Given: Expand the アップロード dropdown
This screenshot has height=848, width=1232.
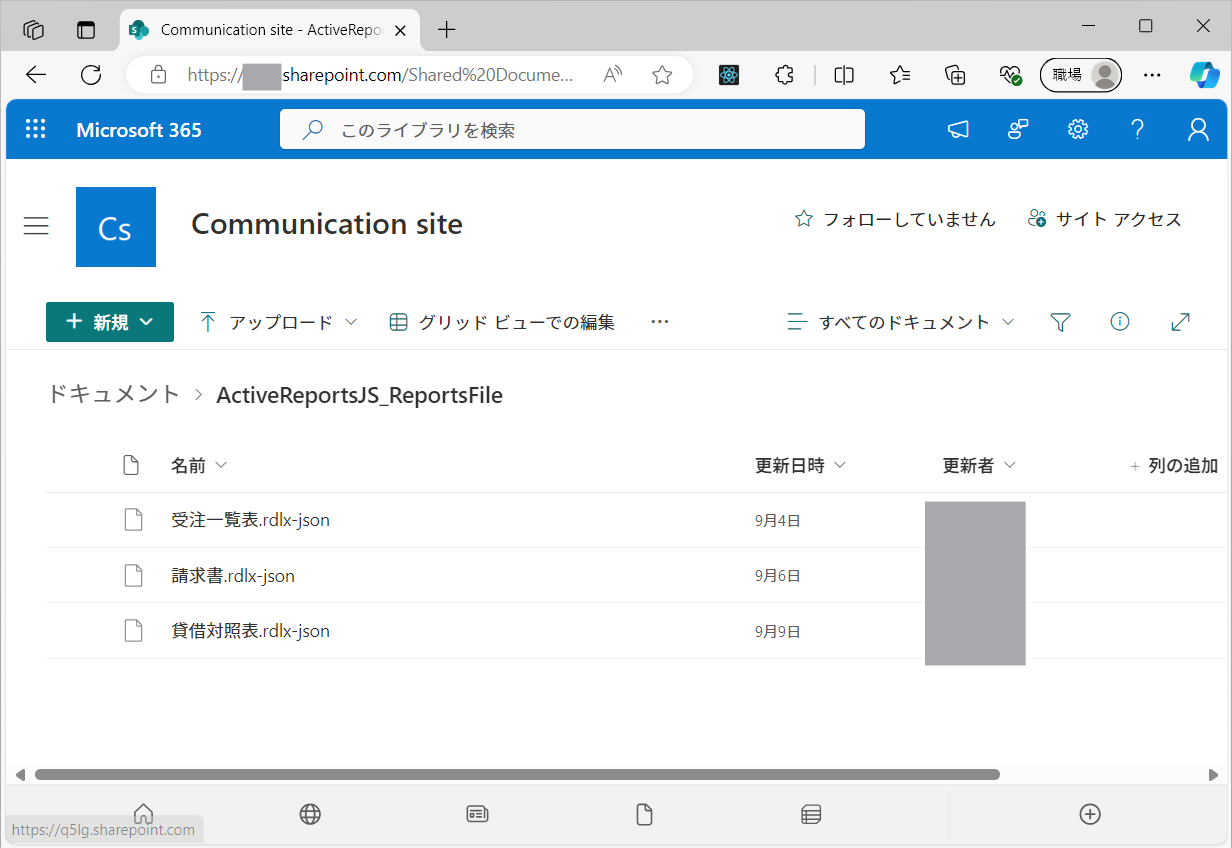Looking at the screenshot, I should pyautogui.click(x=351, y=322).
